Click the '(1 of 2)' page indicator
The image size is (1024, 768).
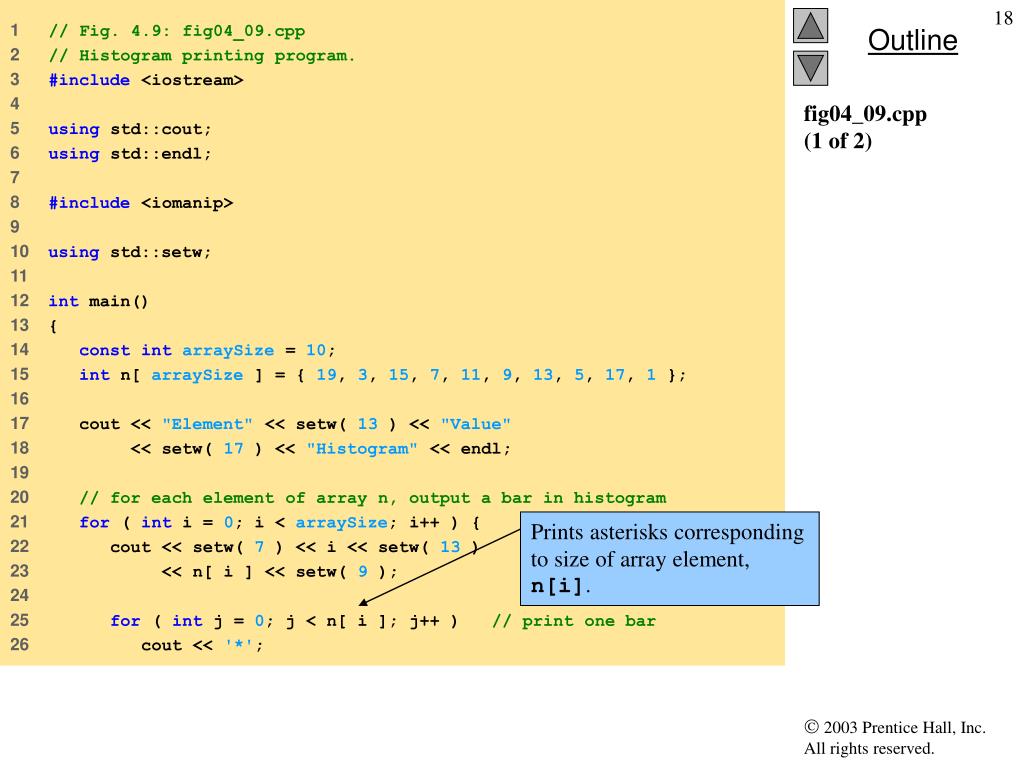(x=837, y=141)
